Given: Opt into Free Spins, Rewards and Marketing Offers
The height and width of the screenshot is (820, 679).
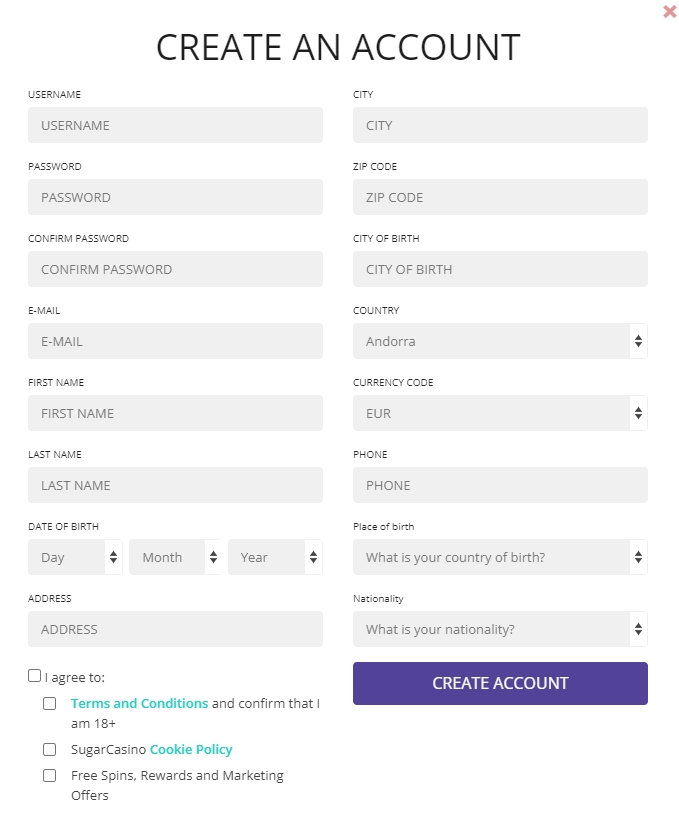Looking at the screenshot, I should [49, 775].
